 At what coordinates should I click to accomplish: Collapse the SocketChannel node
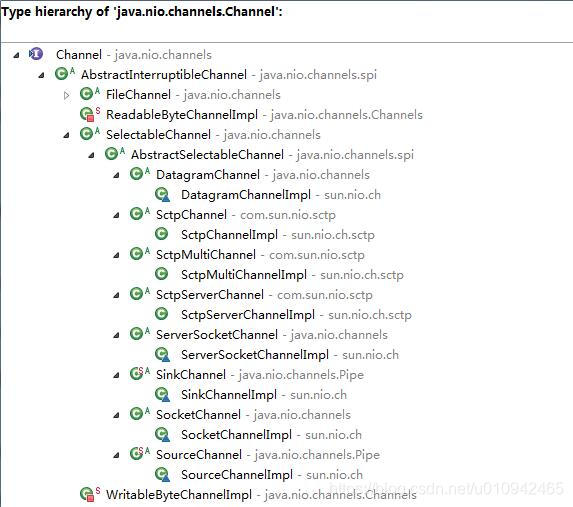click(116, 415)
